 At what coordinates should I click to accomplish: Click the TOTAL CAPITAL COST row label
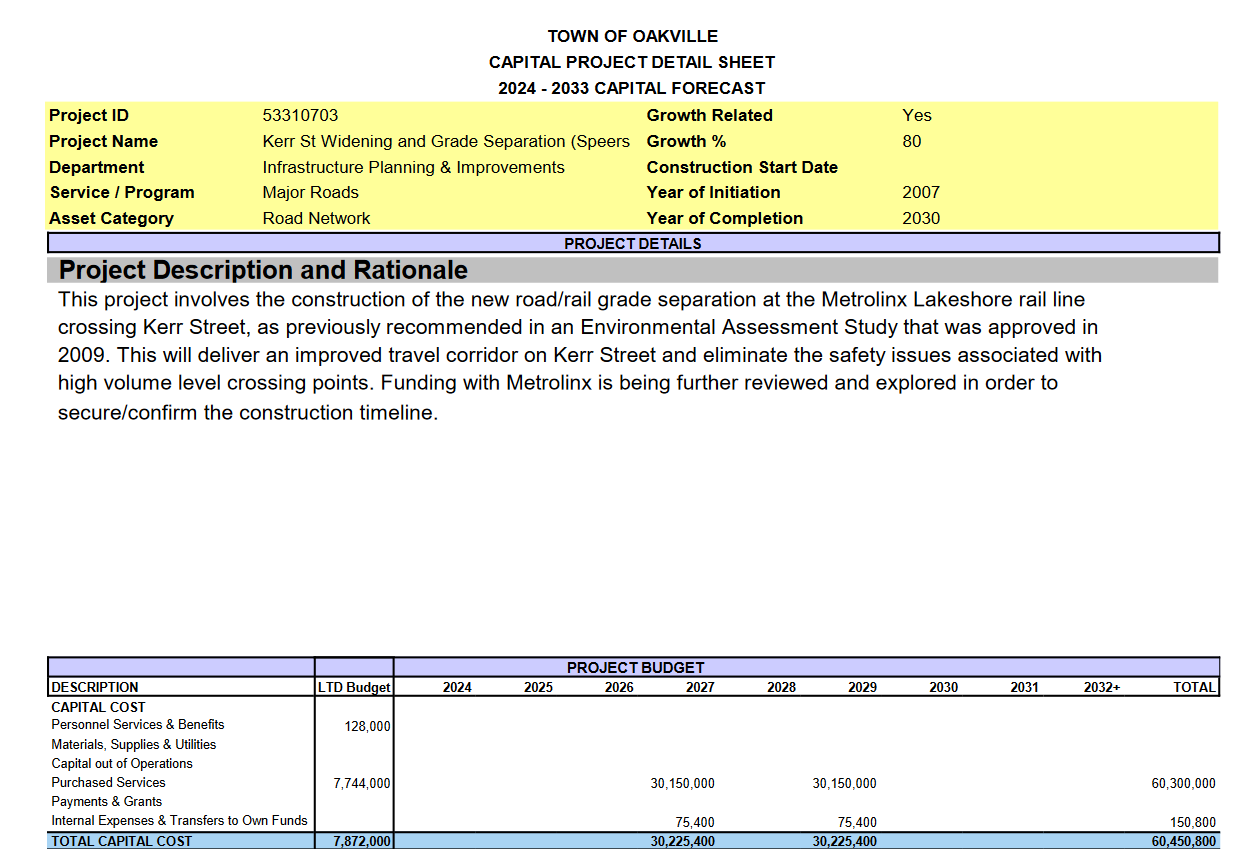(121, 841)
